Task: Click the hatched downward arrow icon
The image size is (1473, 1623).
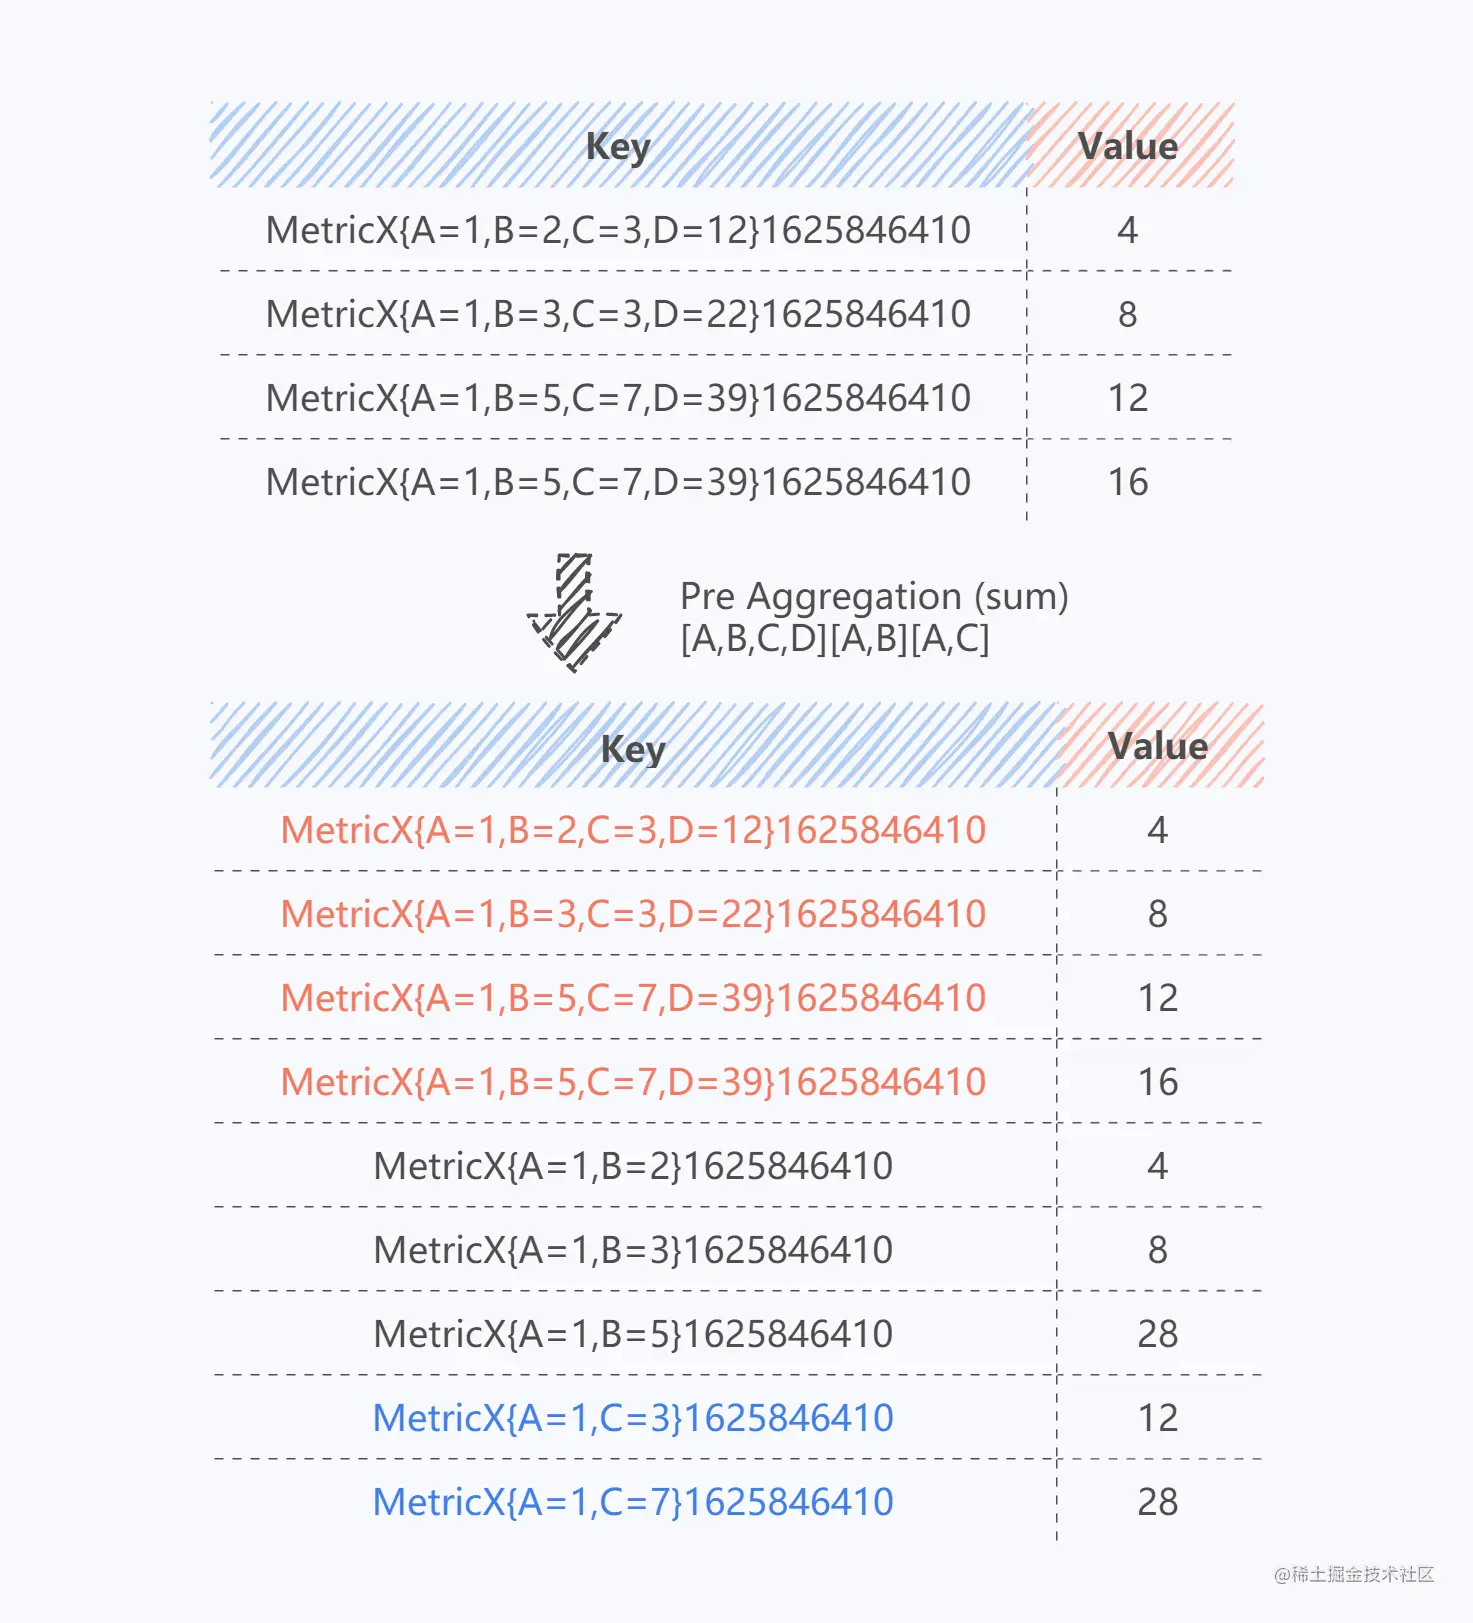Action: [574, 612]
